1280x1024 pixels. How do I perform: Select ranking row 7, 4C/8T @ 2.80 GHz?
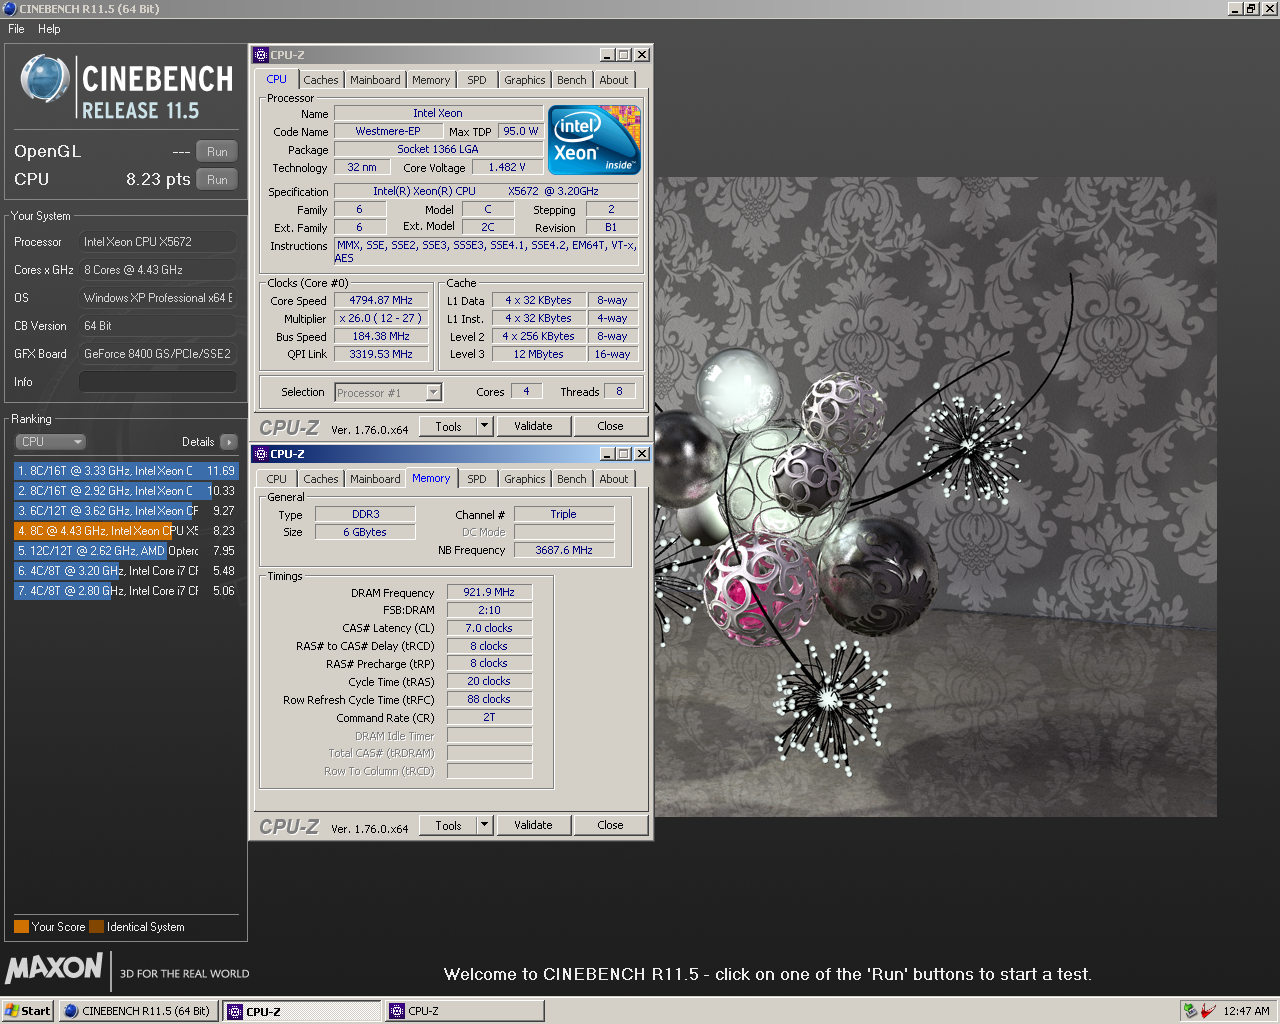tap(126, 591)
